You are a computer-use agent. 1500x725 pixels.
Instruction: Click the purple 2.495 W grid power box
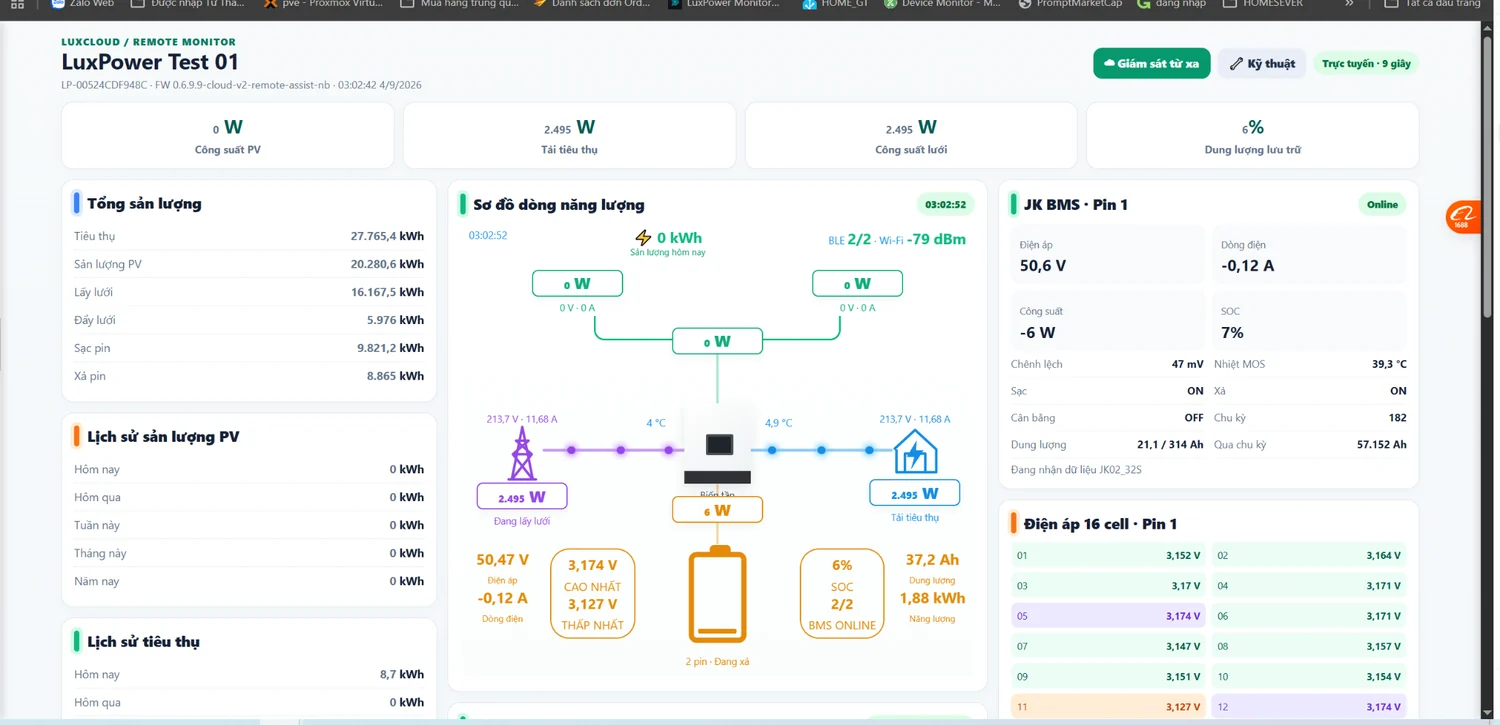tap(522, 496)
